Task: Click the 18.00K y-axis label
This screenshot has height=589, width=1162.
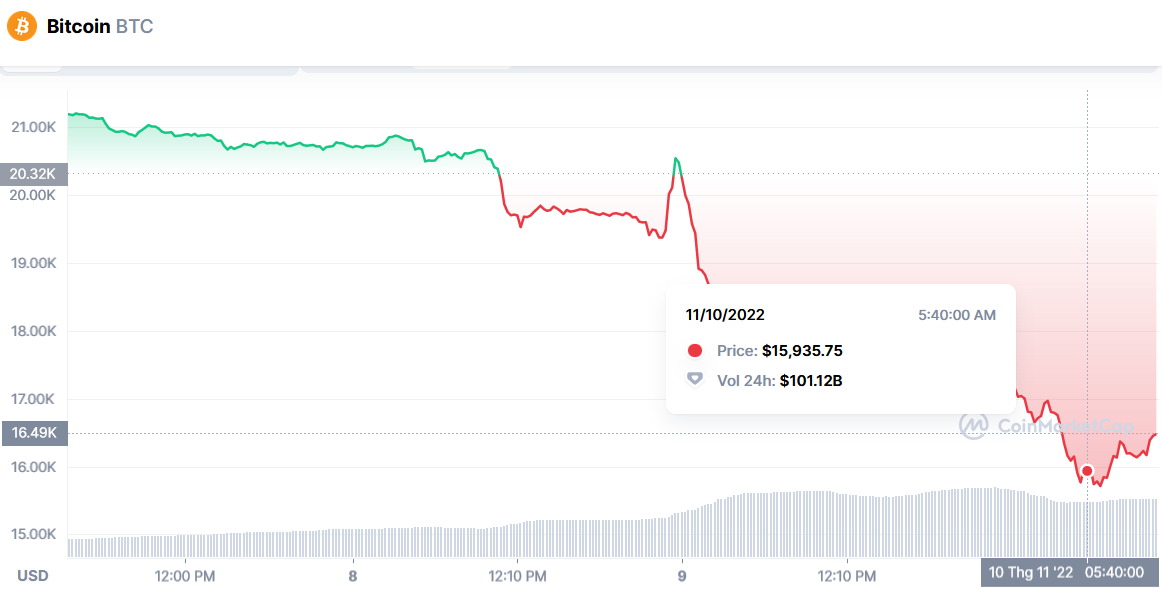Action: tap(33, 332)
